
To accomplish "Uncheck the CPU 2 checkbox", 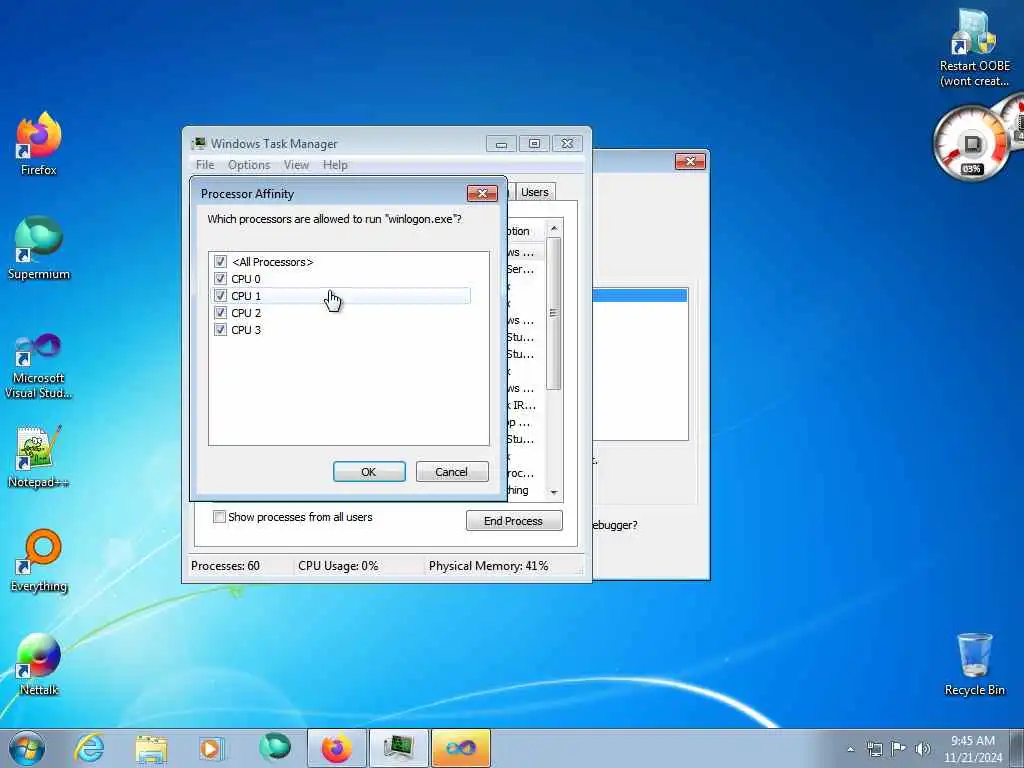I will coord(220,312).
